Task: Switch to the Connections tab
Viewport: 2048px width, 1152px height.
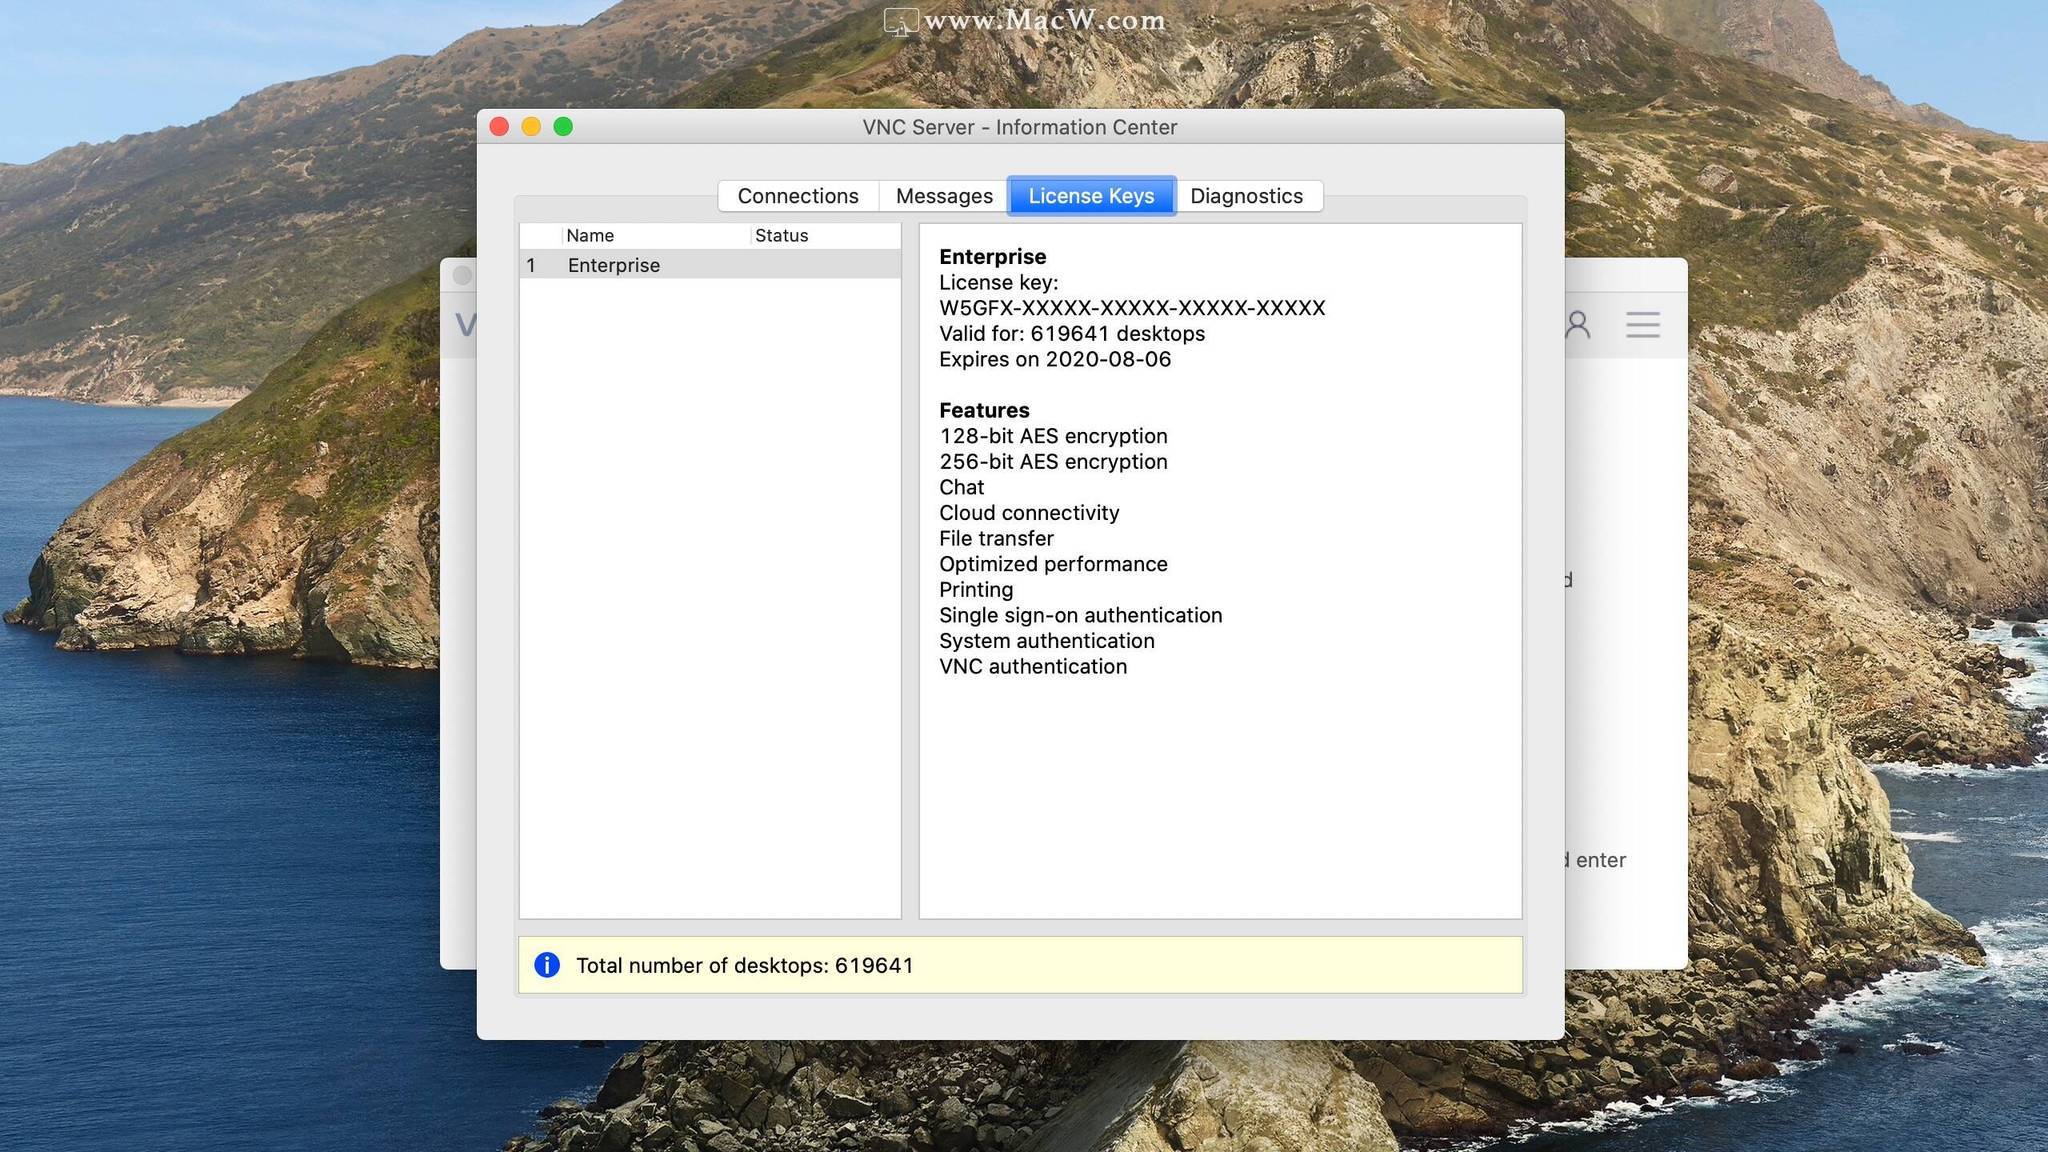Action: click(x=798, y=196)
